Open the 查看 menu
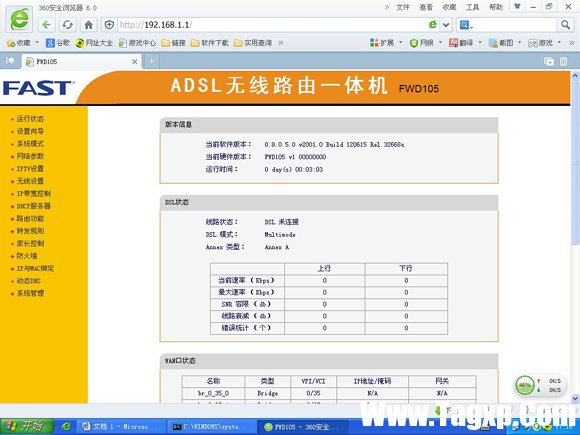The width and height of the screenshot is (580, 435). 426,7
